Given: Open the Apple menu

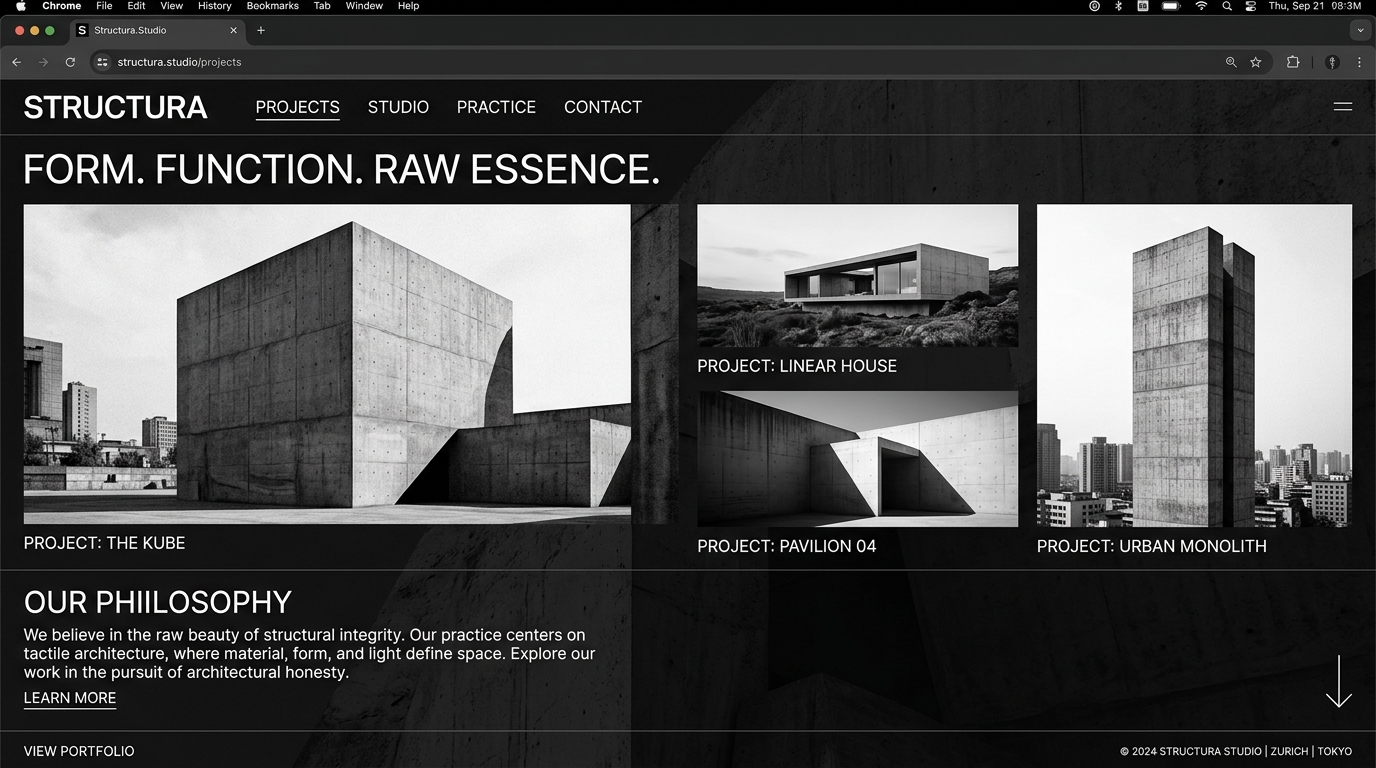Looking at the screenshot, I should [x=21, y=6].
